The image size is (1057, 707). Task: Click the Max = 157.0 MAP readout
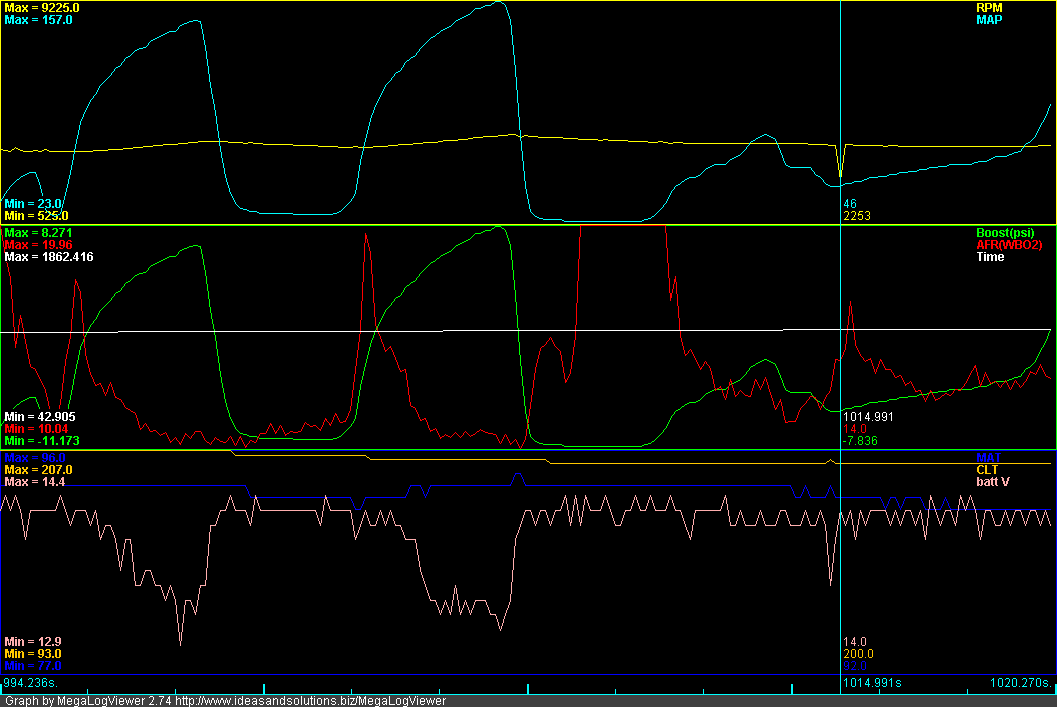pos(38,20)
